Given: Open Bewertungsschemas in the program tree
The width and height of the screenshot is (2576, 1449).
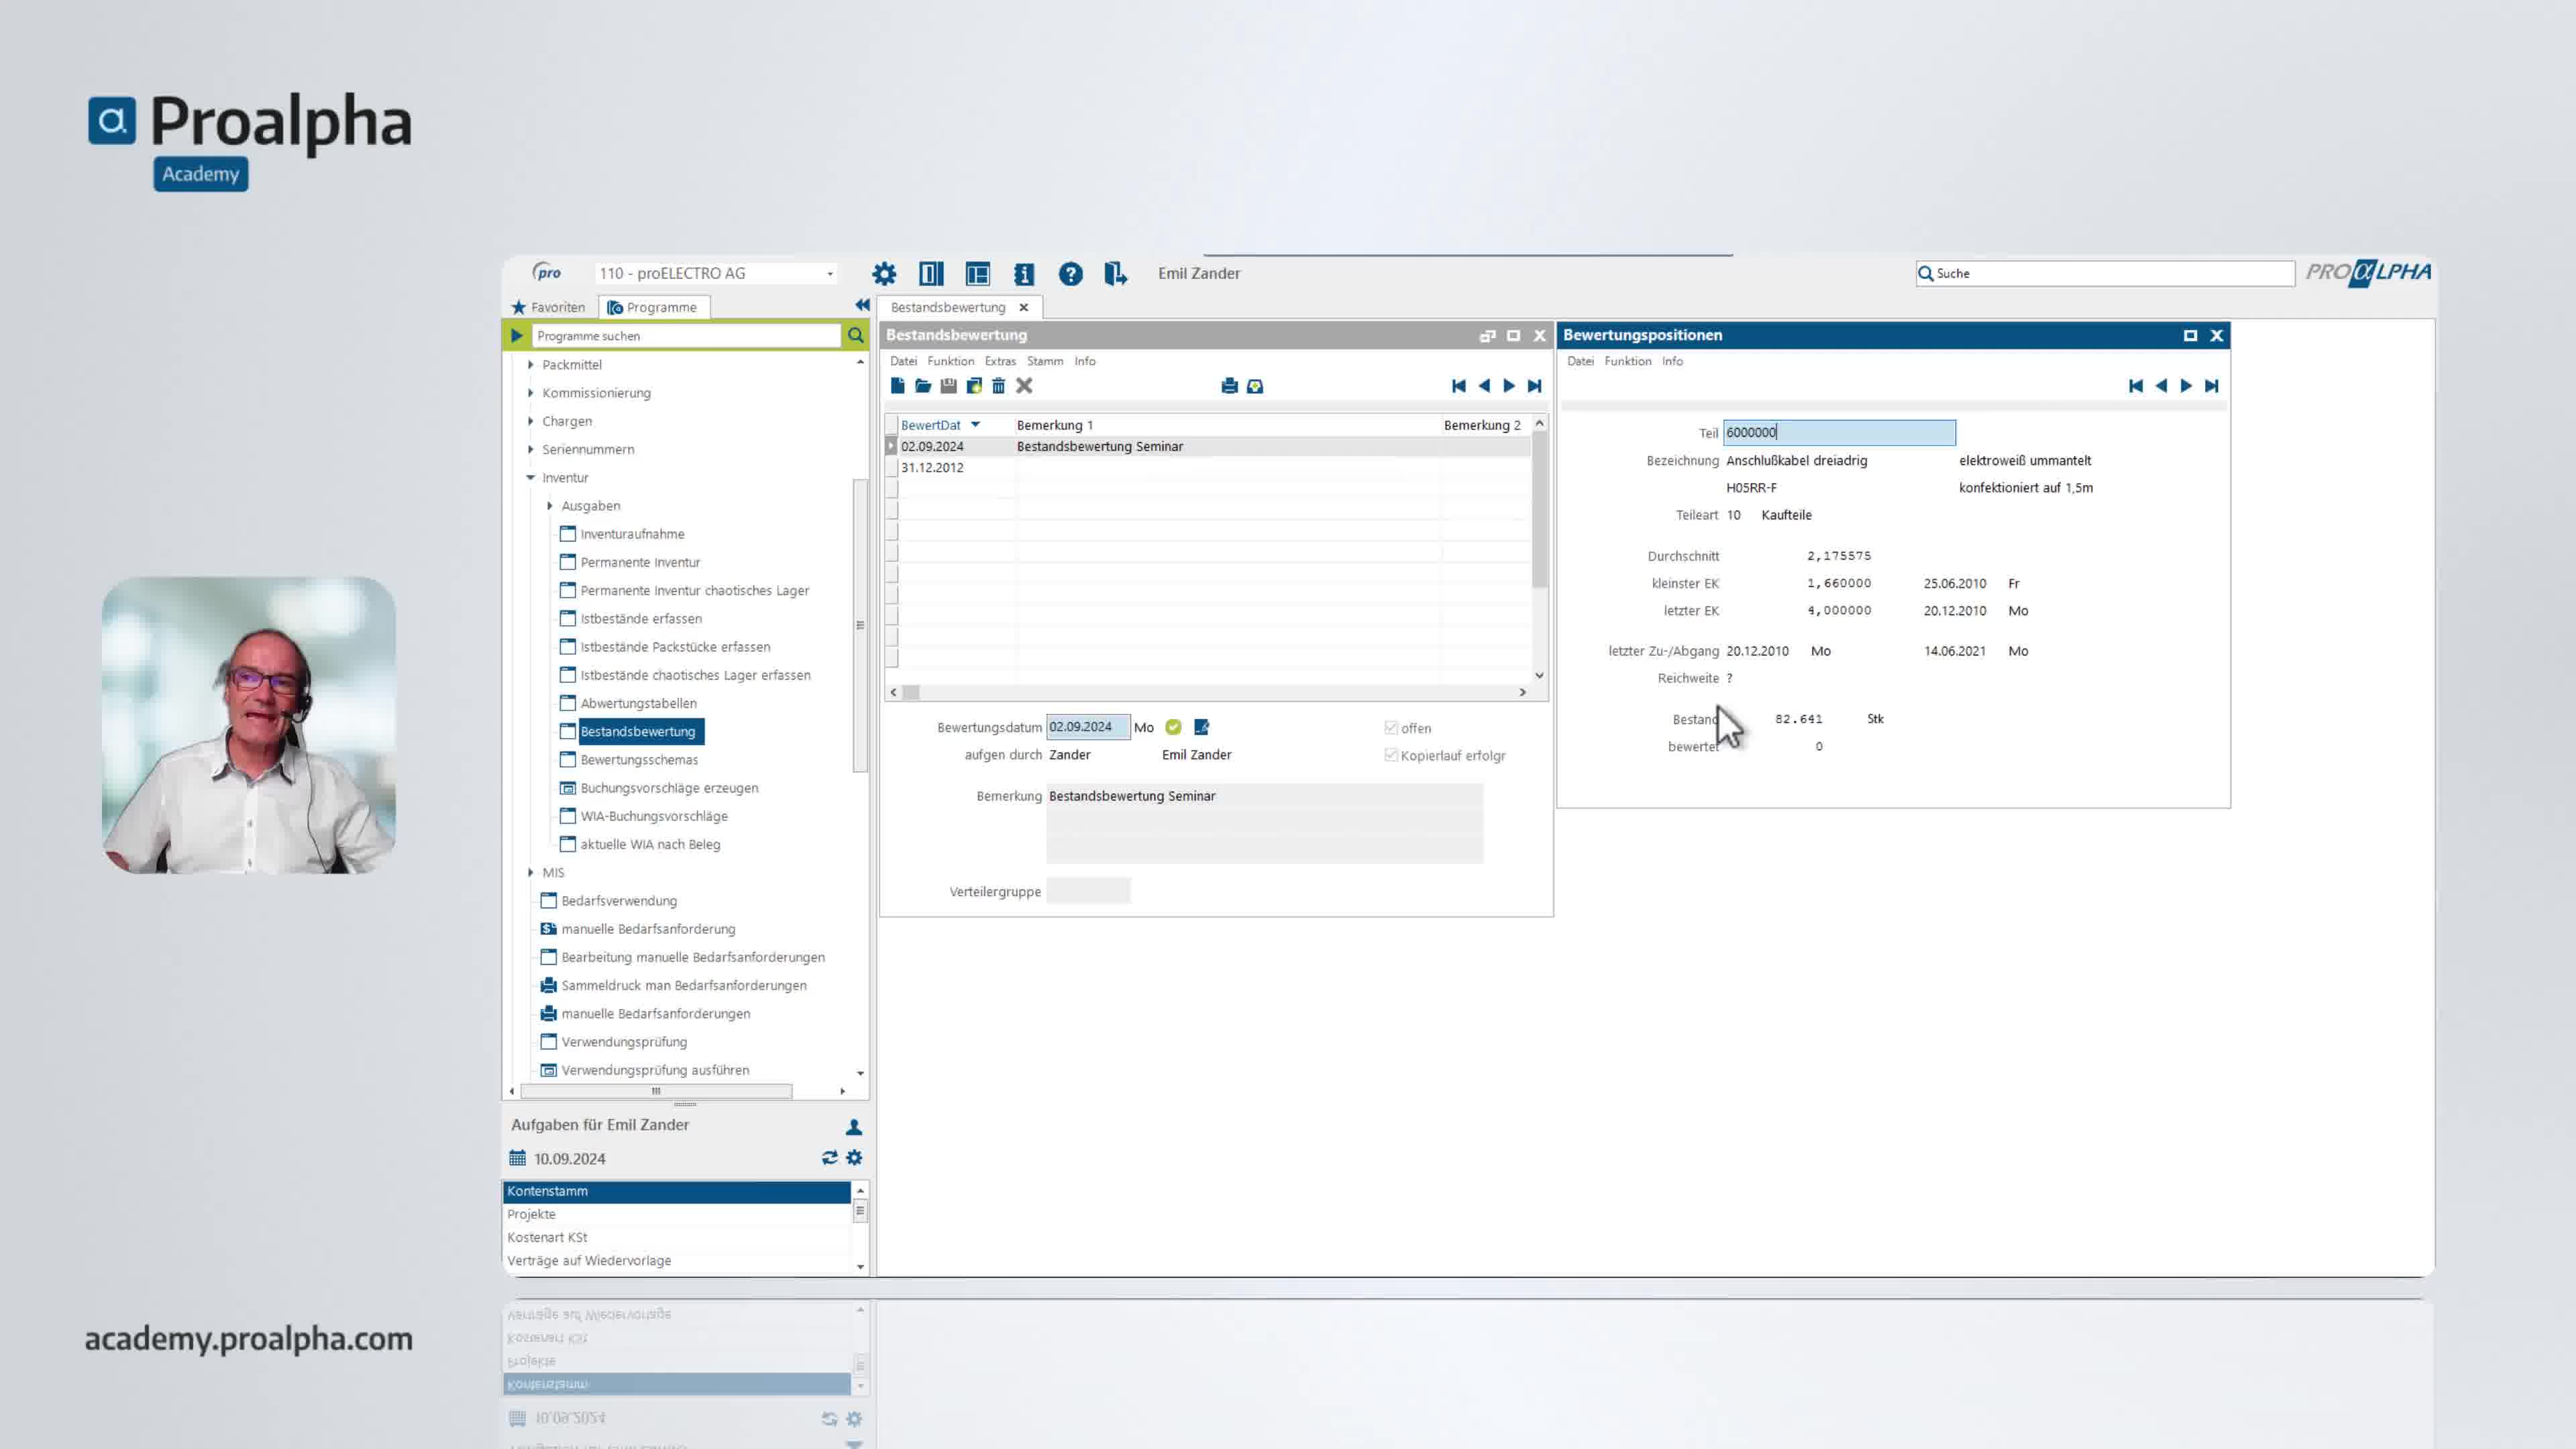Looking at the screenshot, I should coord(638,760).
